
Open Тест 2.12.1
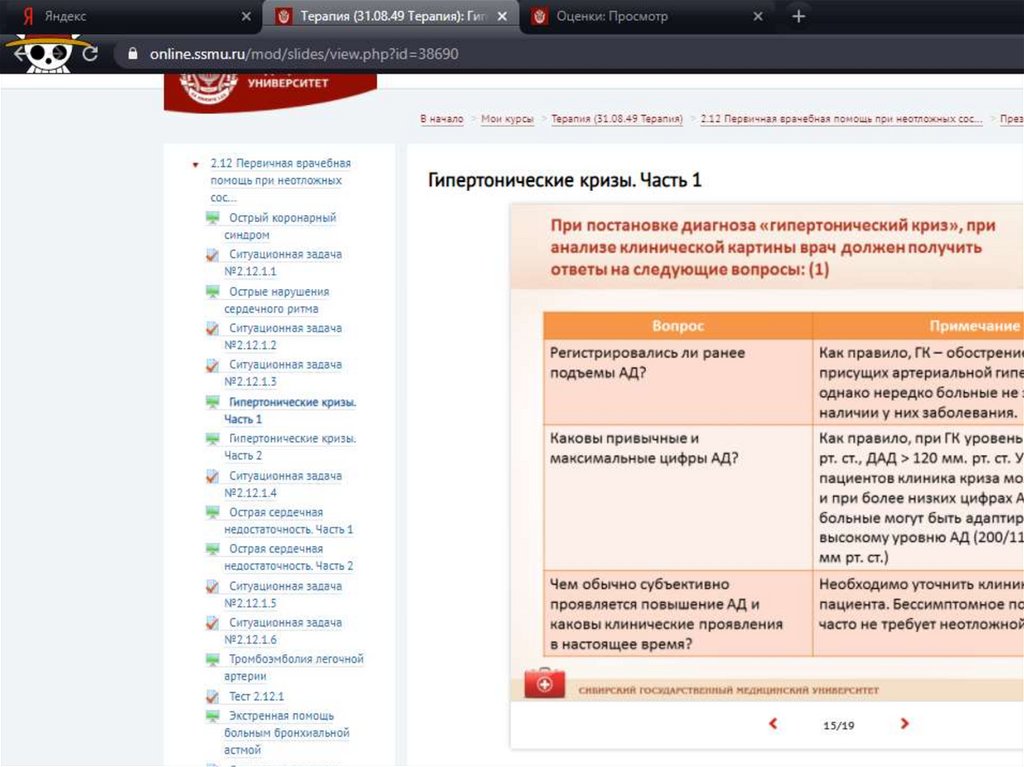(x=256, y=696)
